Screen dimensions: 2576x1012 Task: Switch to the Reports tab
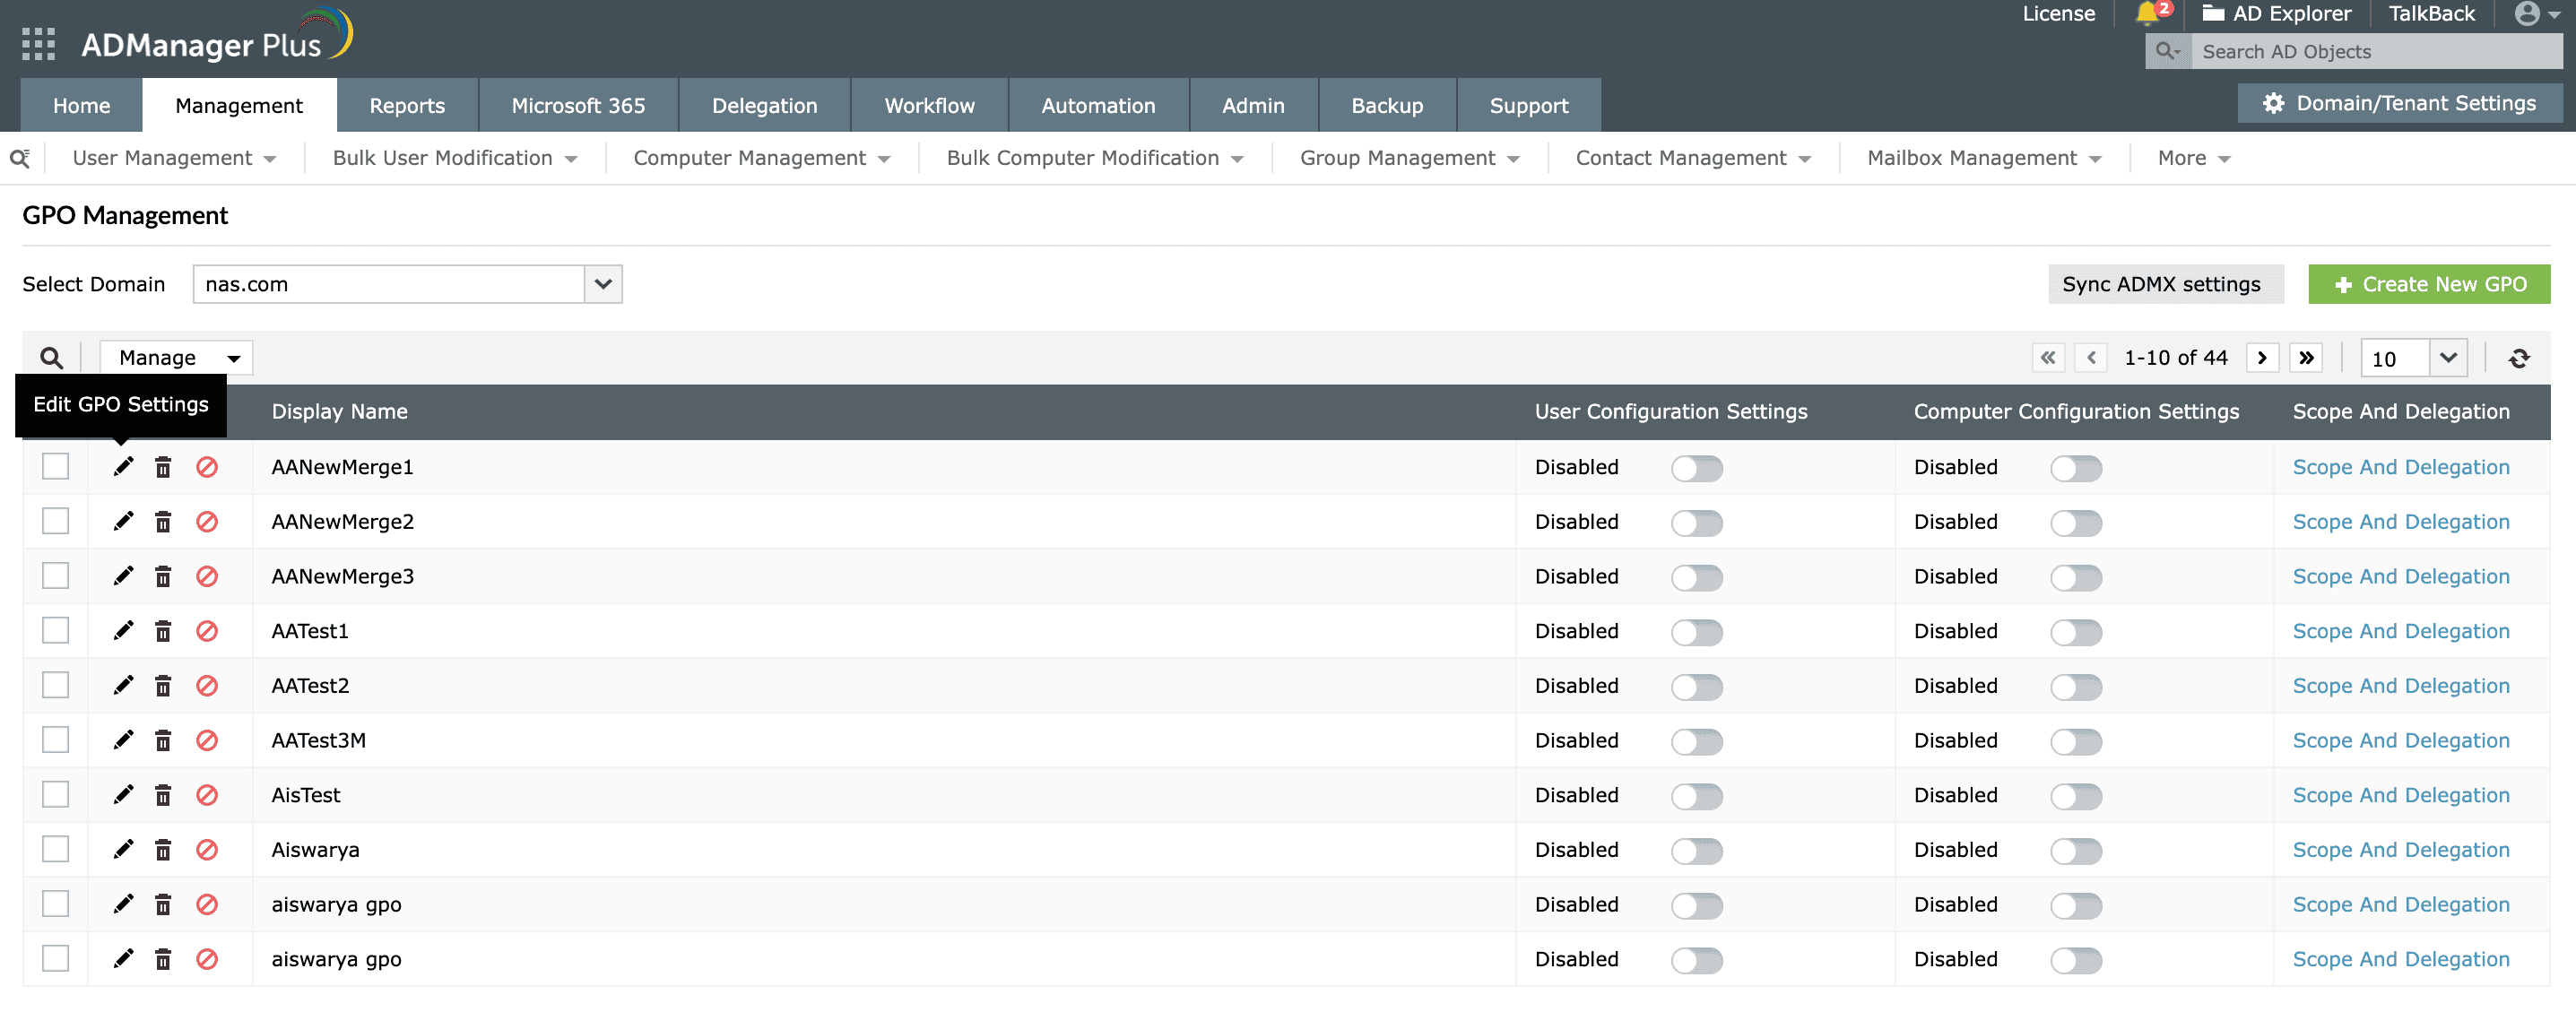406,105
